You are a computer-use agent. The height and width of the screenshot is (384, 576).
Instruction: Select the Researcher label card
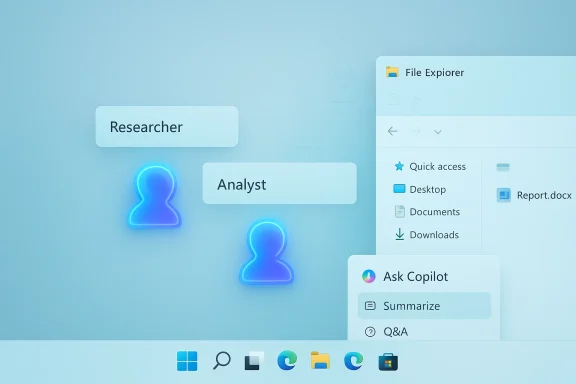(x=167, y=127)
